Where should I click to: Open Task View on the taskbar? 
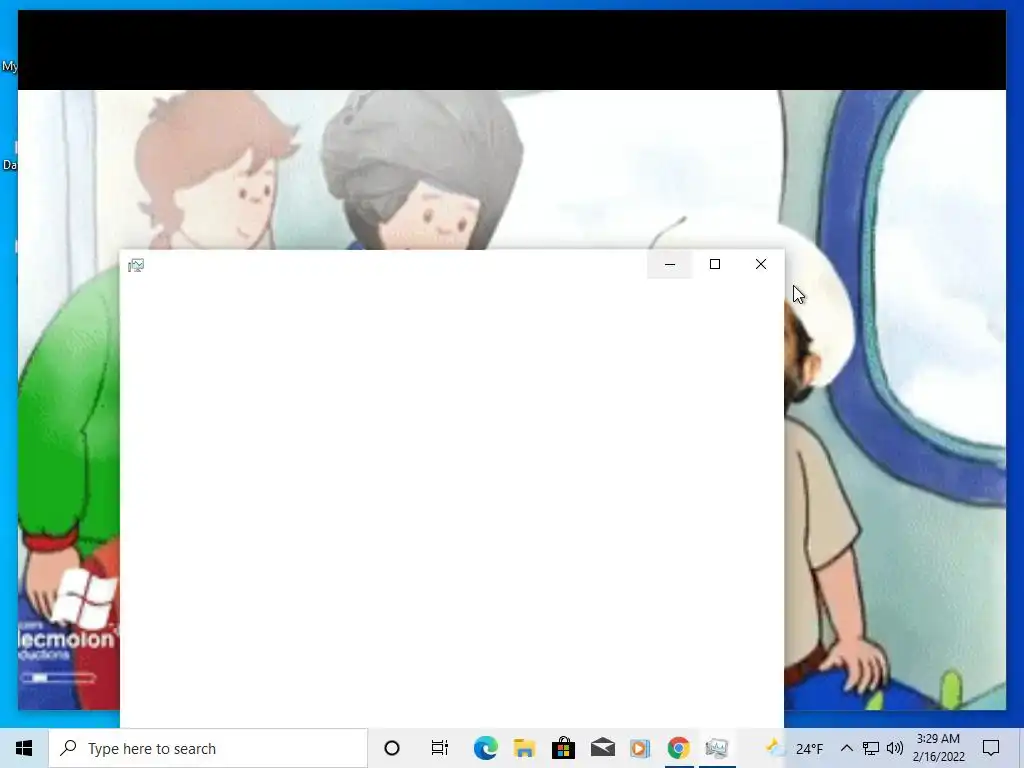tap(440, 748)
